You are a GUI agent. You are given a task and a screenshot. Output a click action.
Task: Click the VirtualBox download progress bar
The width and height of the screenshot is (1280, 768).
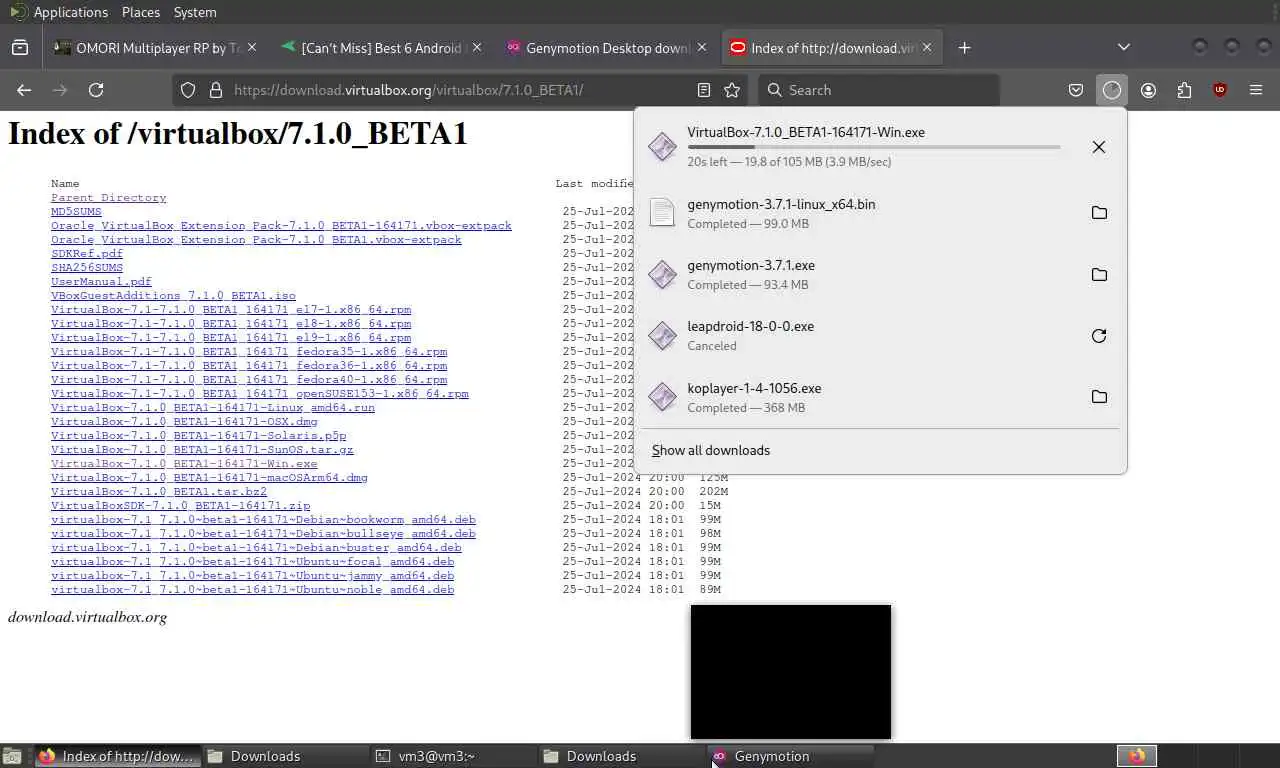pyautogui.click(x=873, y=147)
